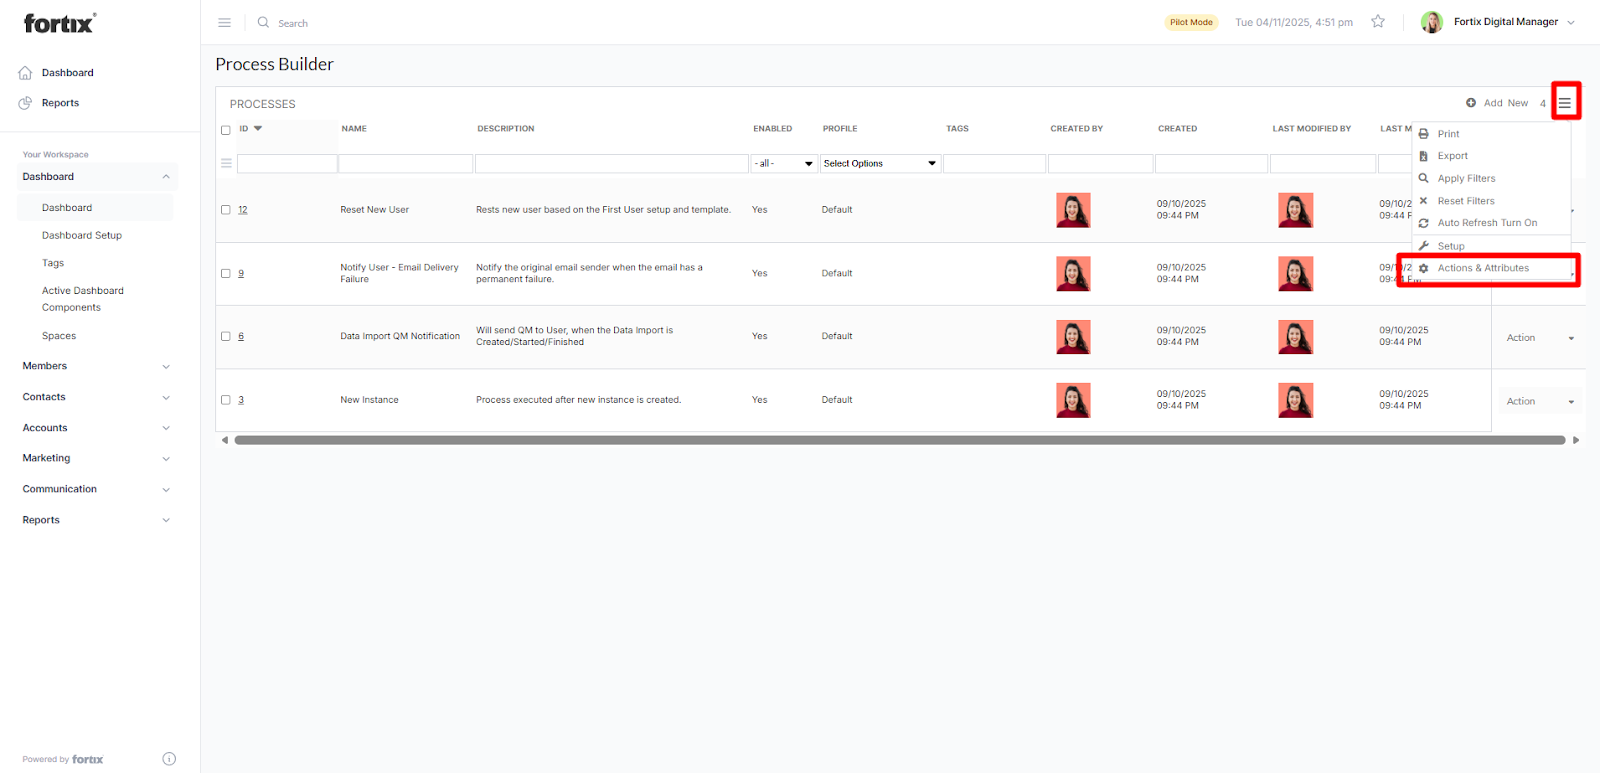The width and height of the screenshot is (1600, 773).
Task: Click the Name column filter input
Action: 405,164
